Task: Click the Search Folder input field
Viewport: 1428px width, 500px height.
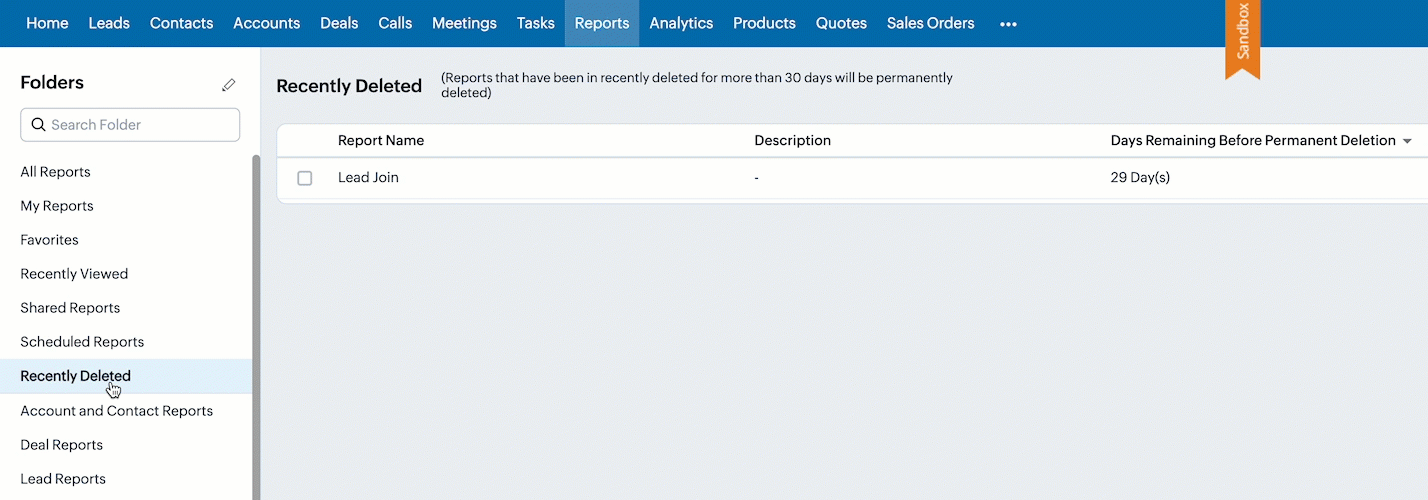Action: (x=140, y=125)
